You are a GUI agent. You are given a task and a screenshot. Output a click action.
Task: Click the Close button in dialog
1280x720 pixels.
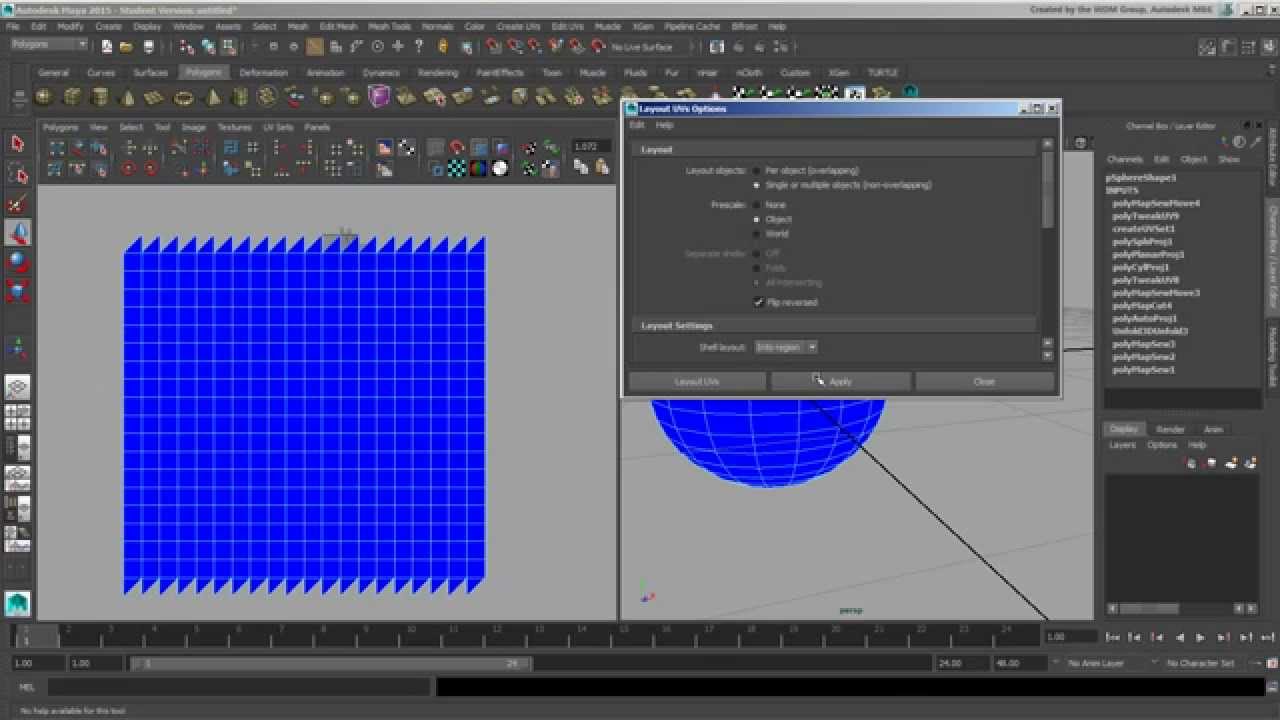coord(984,381)
